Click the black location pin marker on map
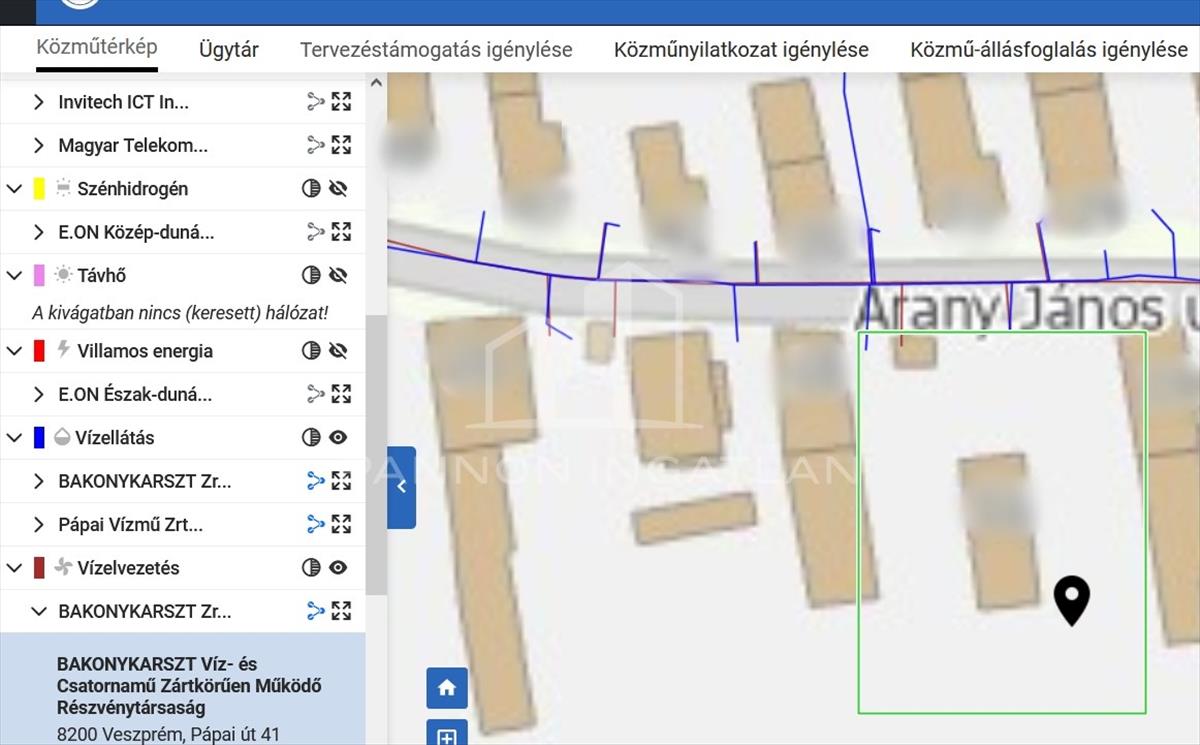This screenshot has height=745, width=1200. (1072, 600)
